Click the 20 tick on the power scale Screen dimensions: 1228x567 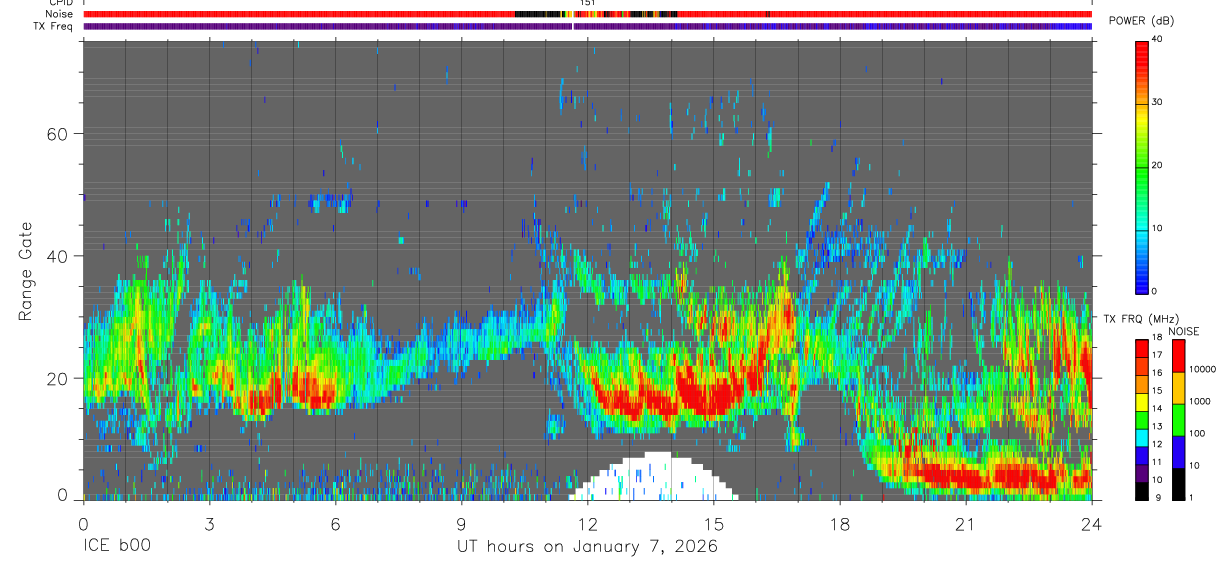1159,165
